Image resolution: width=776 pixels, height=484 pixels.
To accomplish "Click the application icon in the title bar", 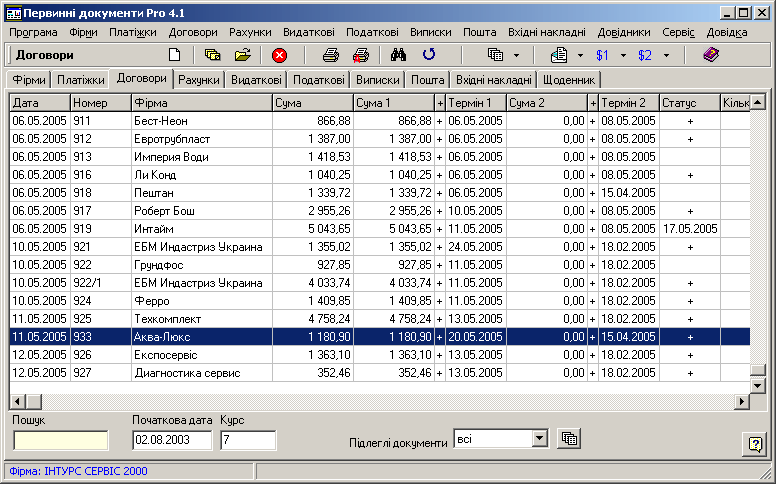I will [13, 13].
